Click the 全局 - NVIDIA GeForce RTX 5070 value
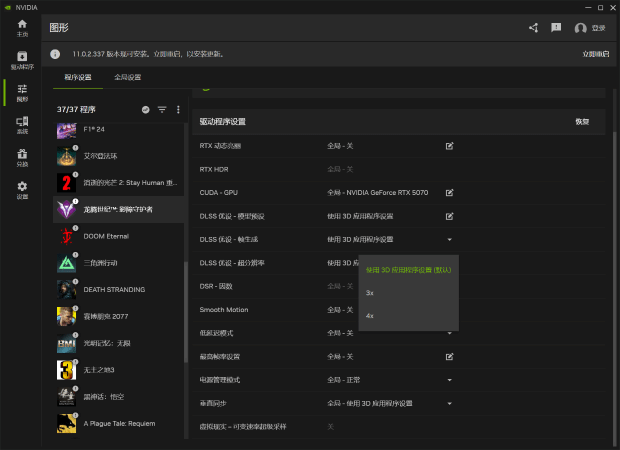Image resolution: width=620 pixels, height=450 pixels. point(377,193)
